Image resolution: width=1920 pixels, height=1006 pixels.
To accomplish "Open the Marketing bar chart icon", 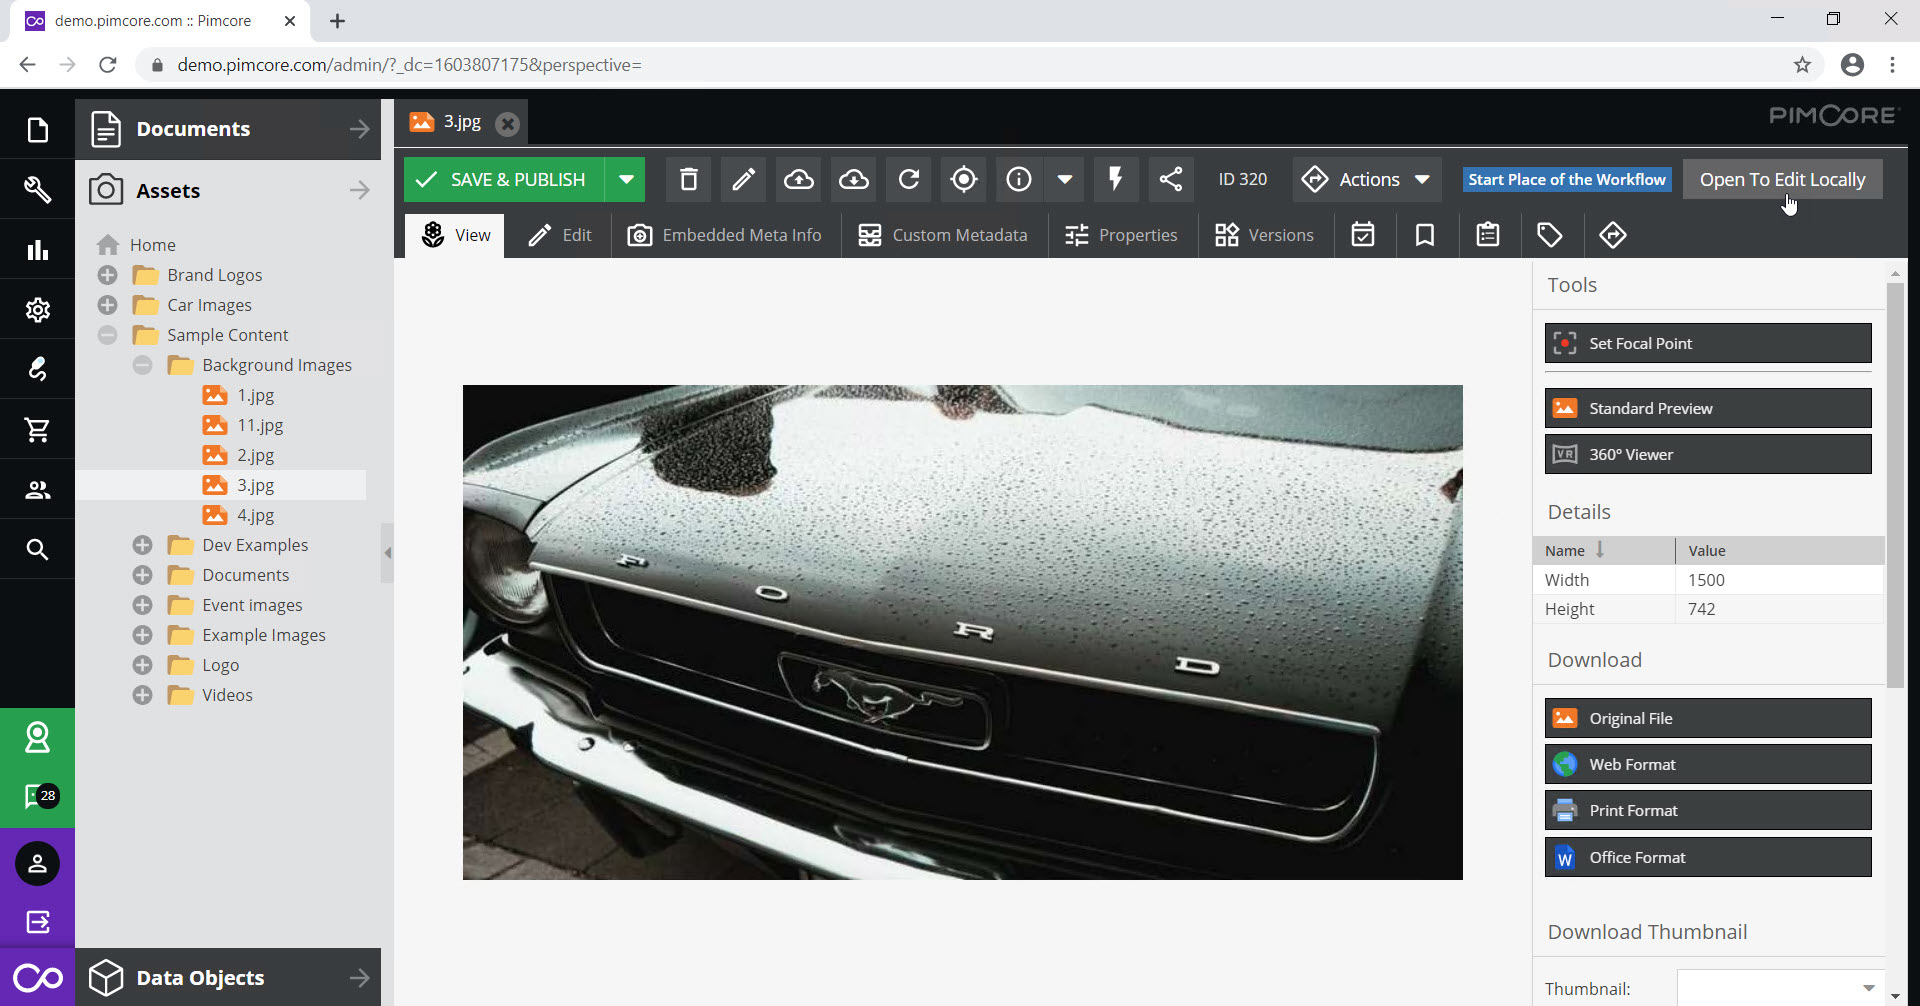I will (x=37, y=249).
